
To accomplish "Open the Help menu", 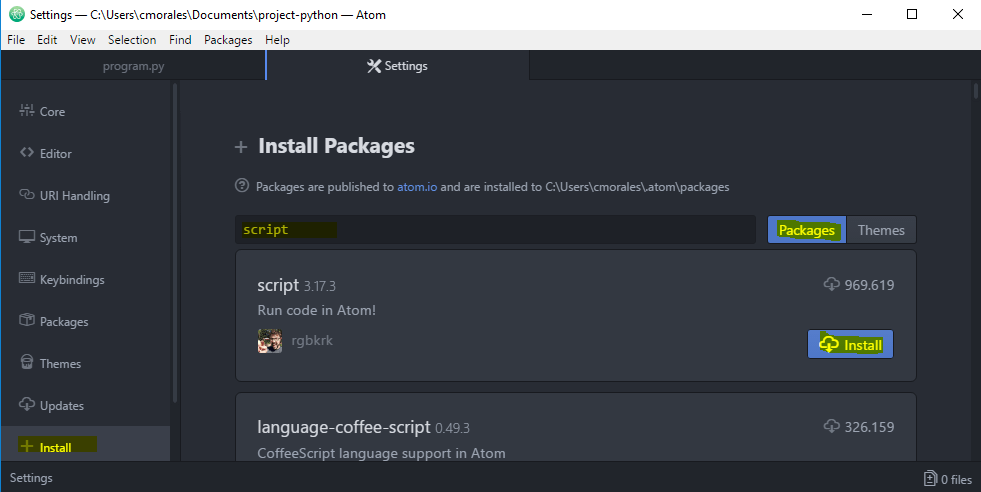I will pos(277,39).
